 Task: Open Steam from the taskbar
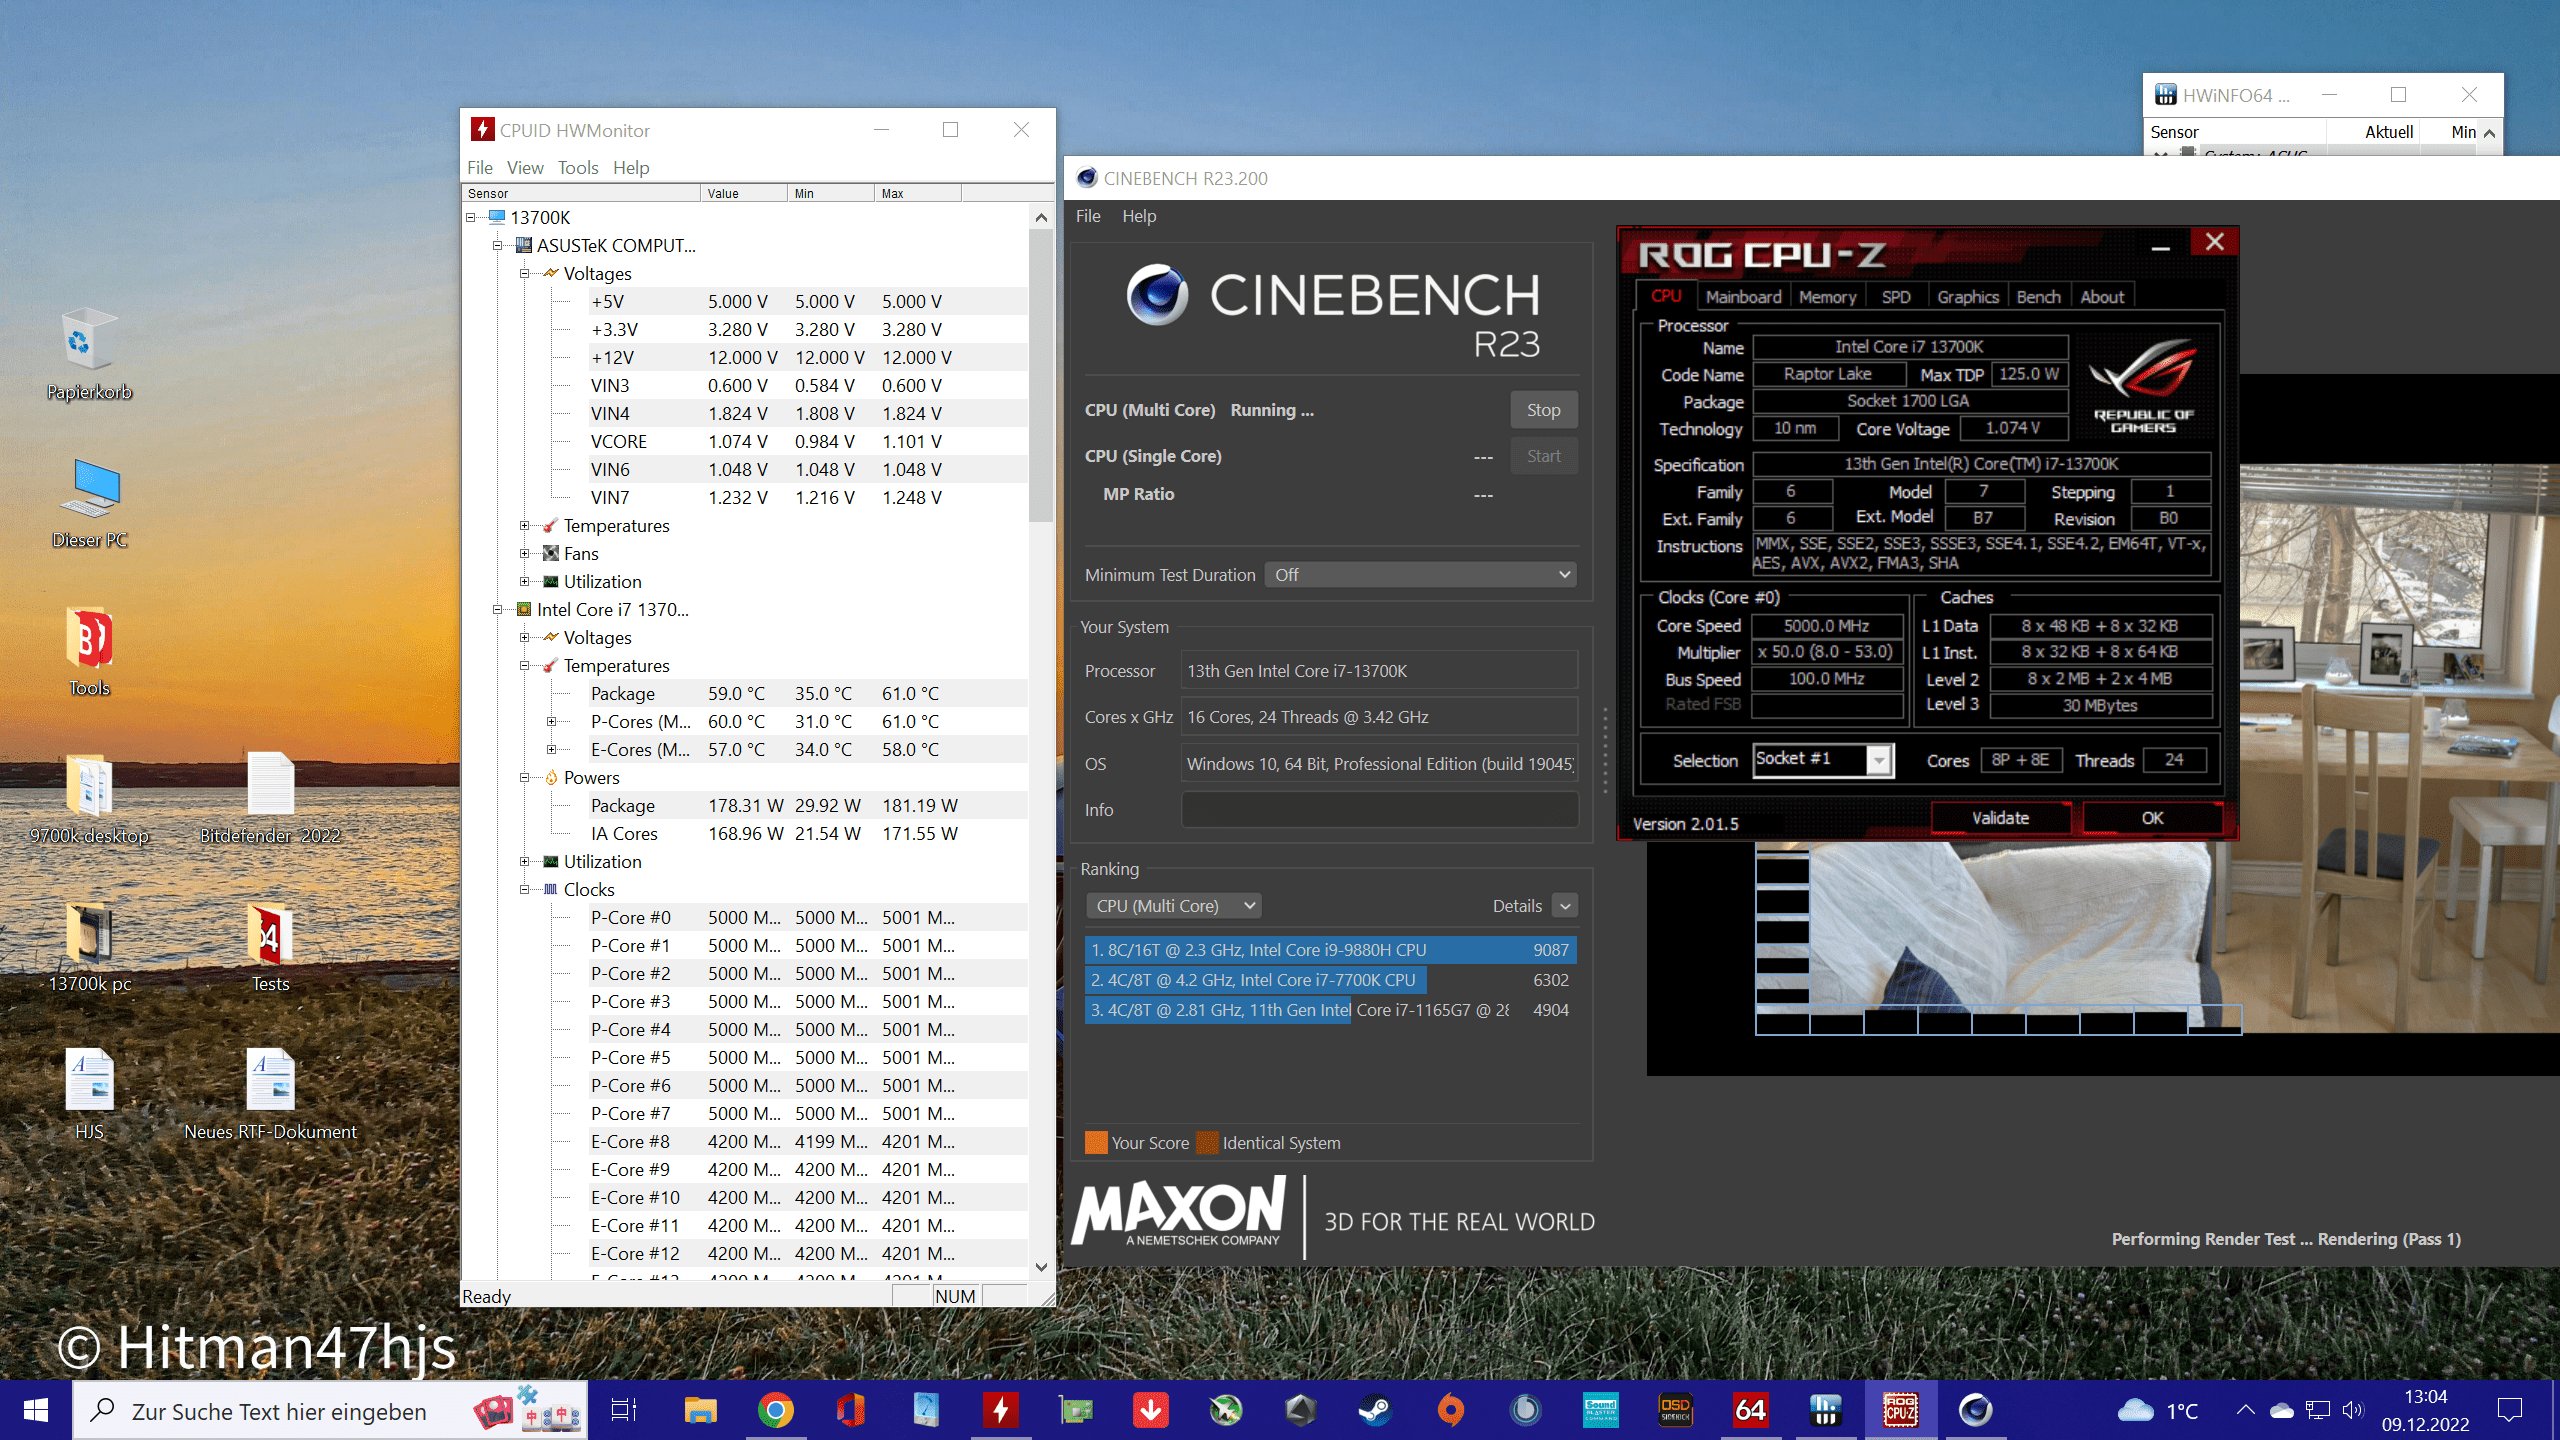tap(1375, 1410)
